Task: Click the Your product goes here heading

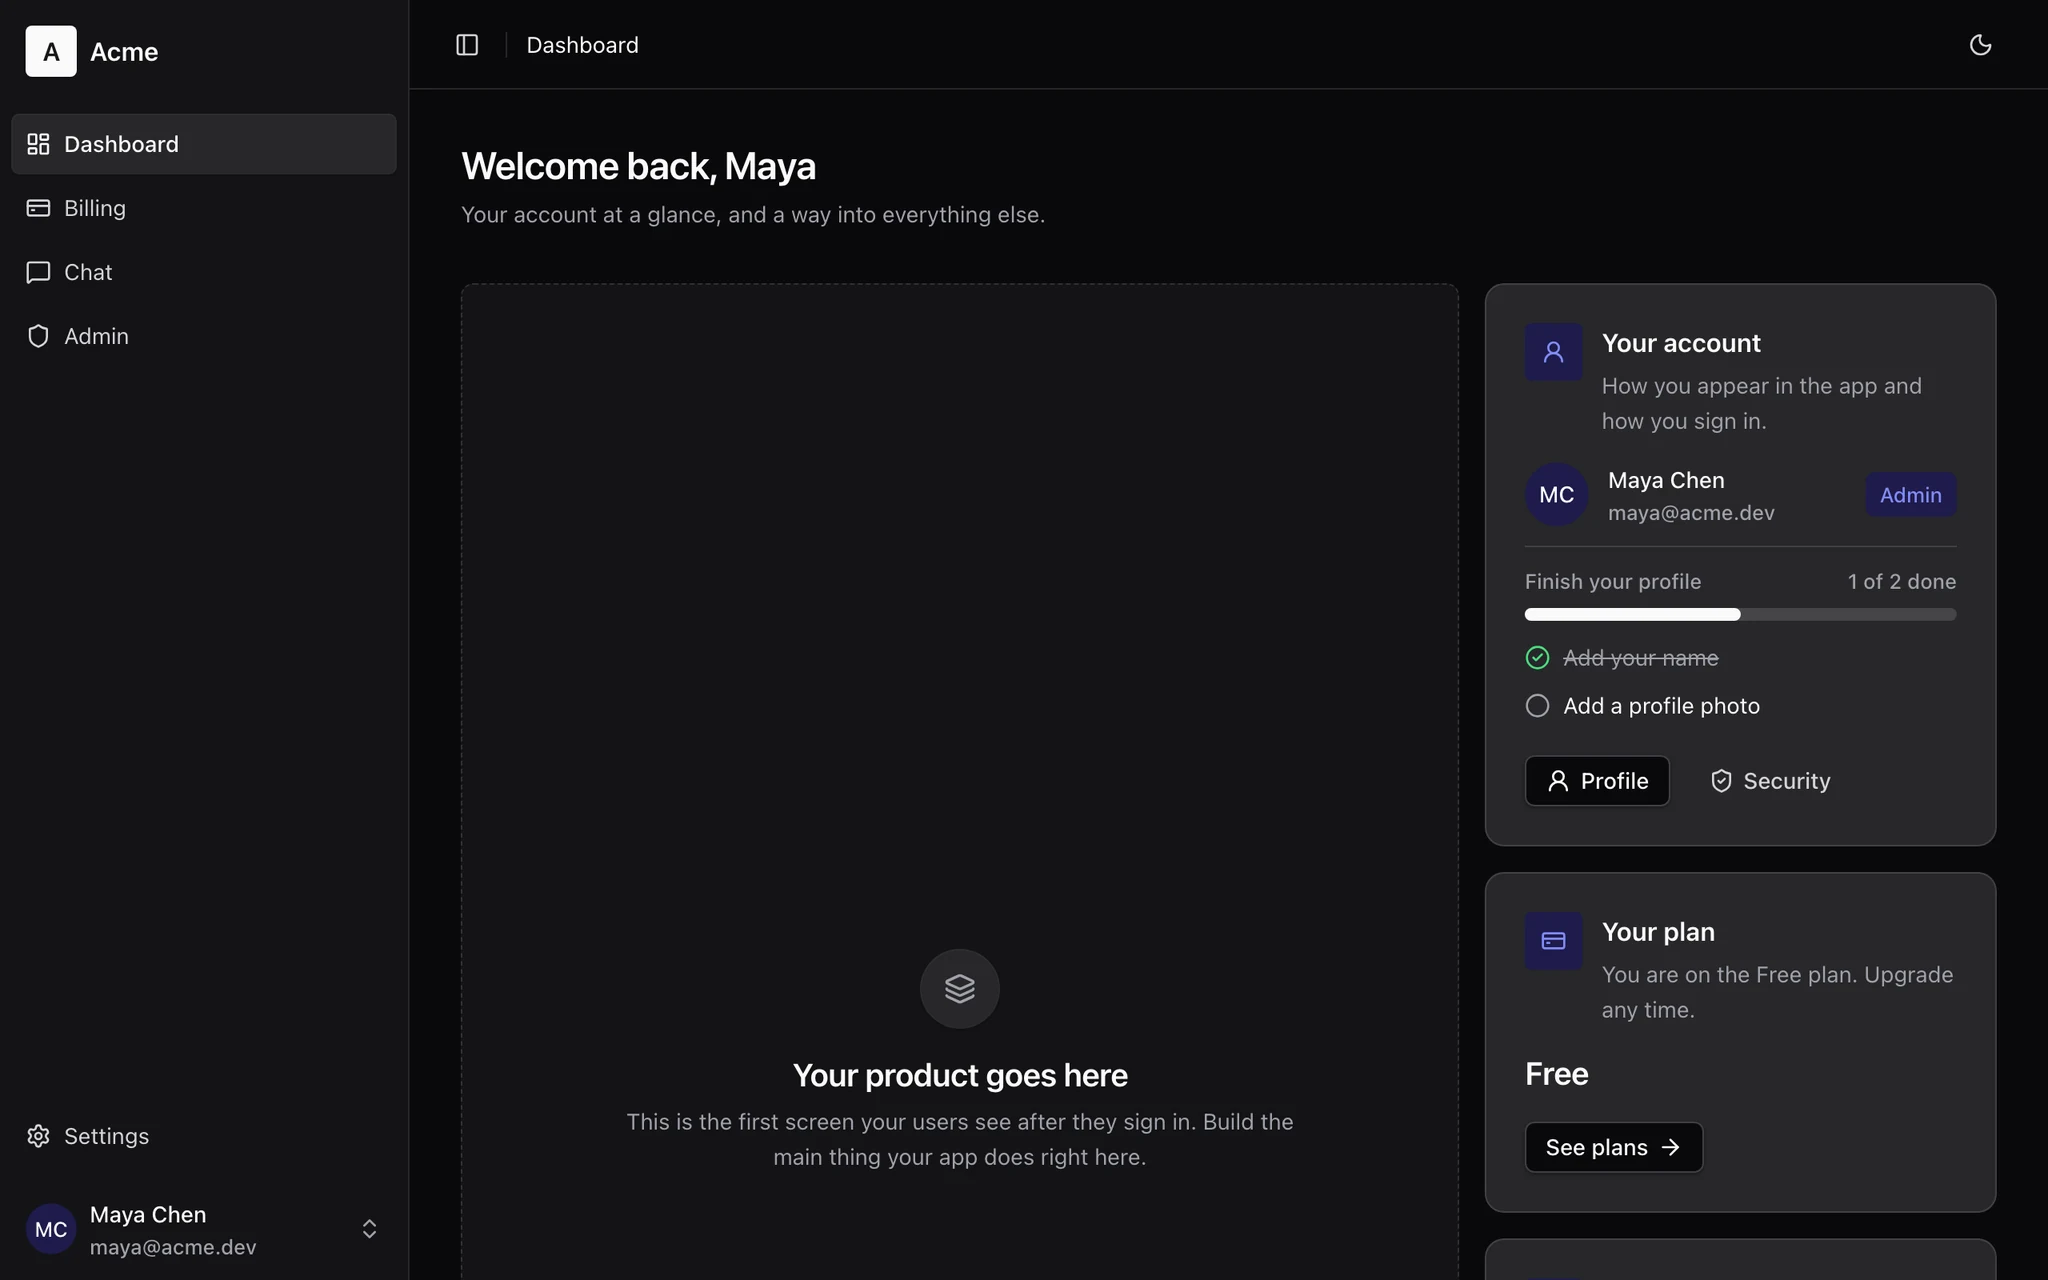Action: pos(960,1075)
